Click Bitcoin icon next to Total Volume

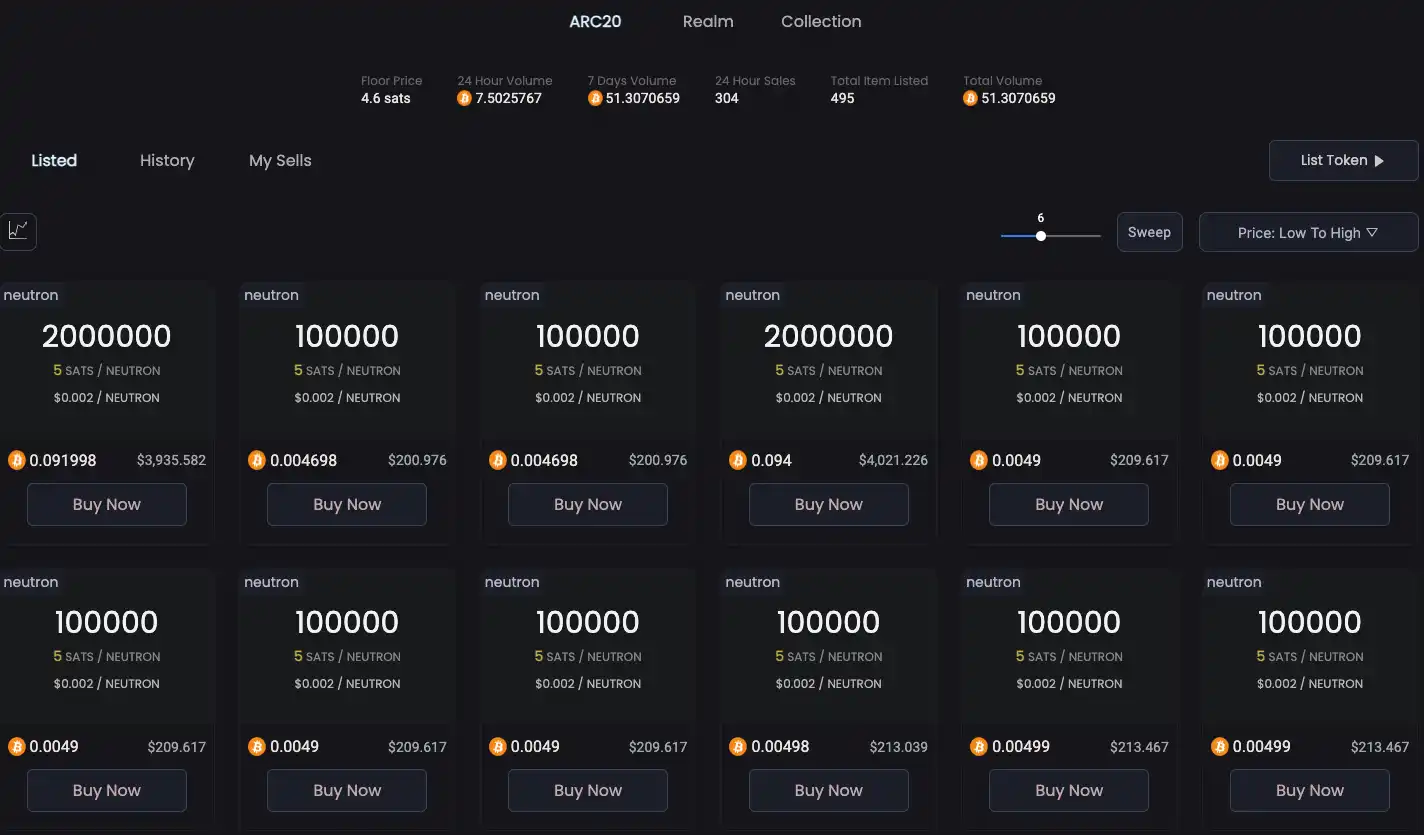[970, 98]
